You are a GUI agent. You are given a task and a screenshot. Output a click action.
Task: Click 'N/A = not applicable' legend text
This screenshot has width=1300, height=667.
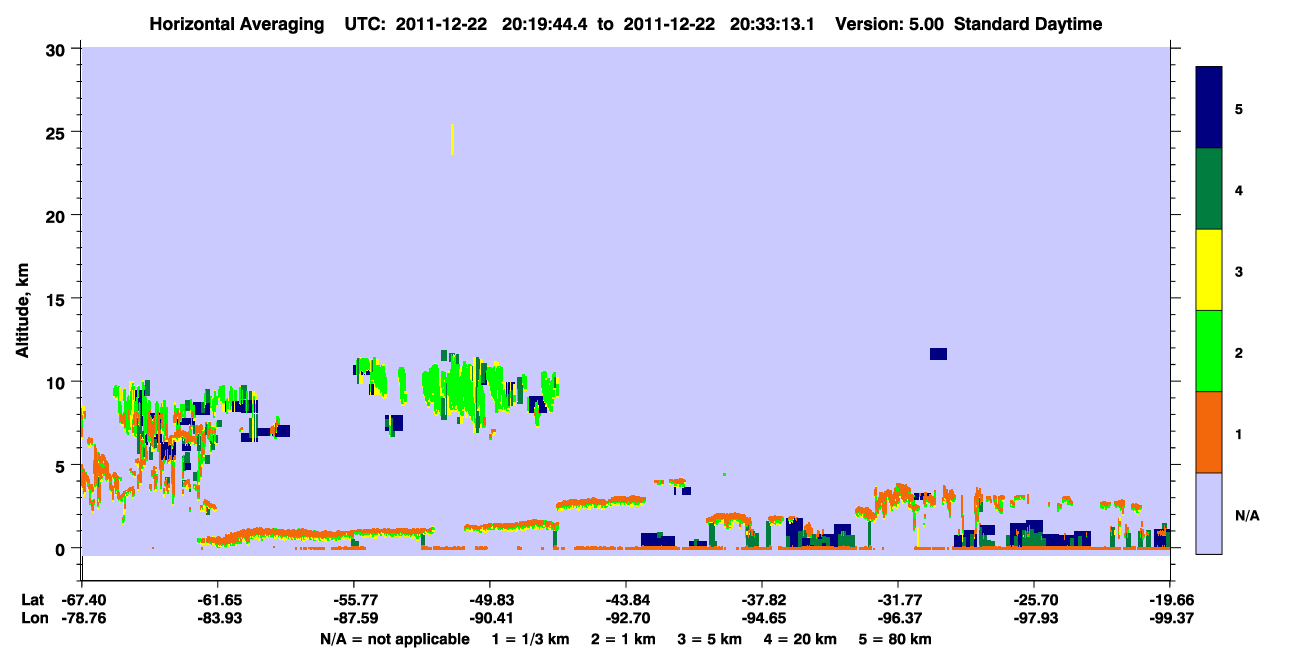394,639
